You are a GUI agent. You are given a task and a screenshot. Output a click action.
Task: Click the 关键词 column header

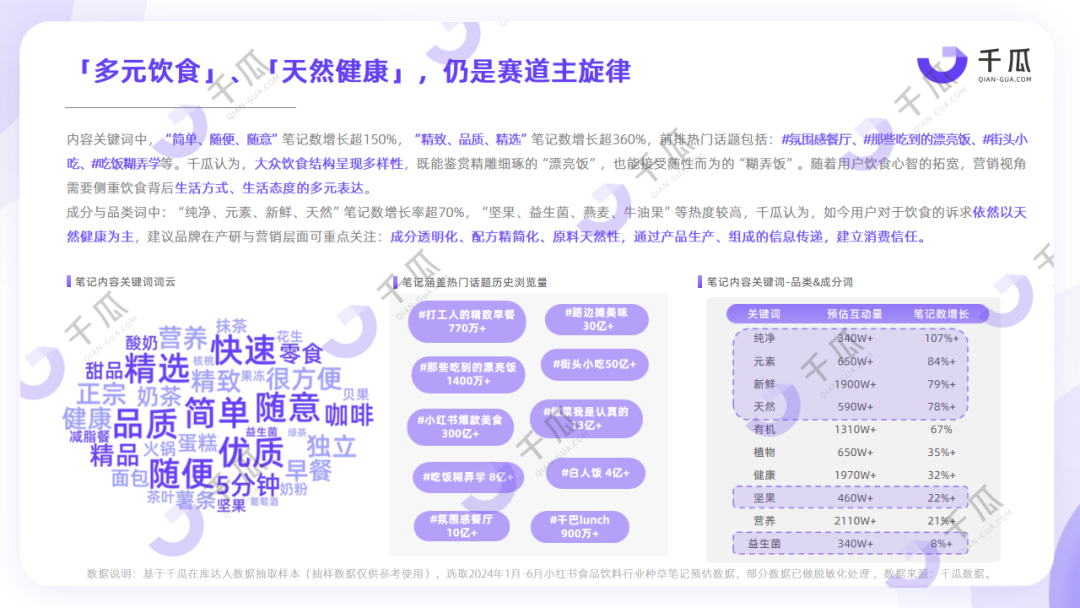coord(764,314)
